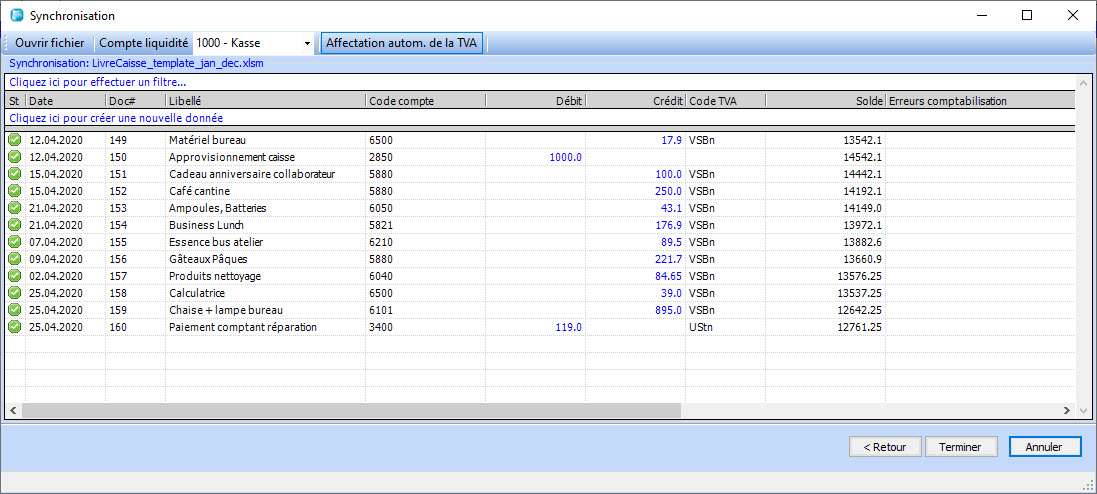The image size is (1097, 494).
Task: Click green check icon for Gâteaux Pâques
Action: pyautogui.click(x=14, y=259)
